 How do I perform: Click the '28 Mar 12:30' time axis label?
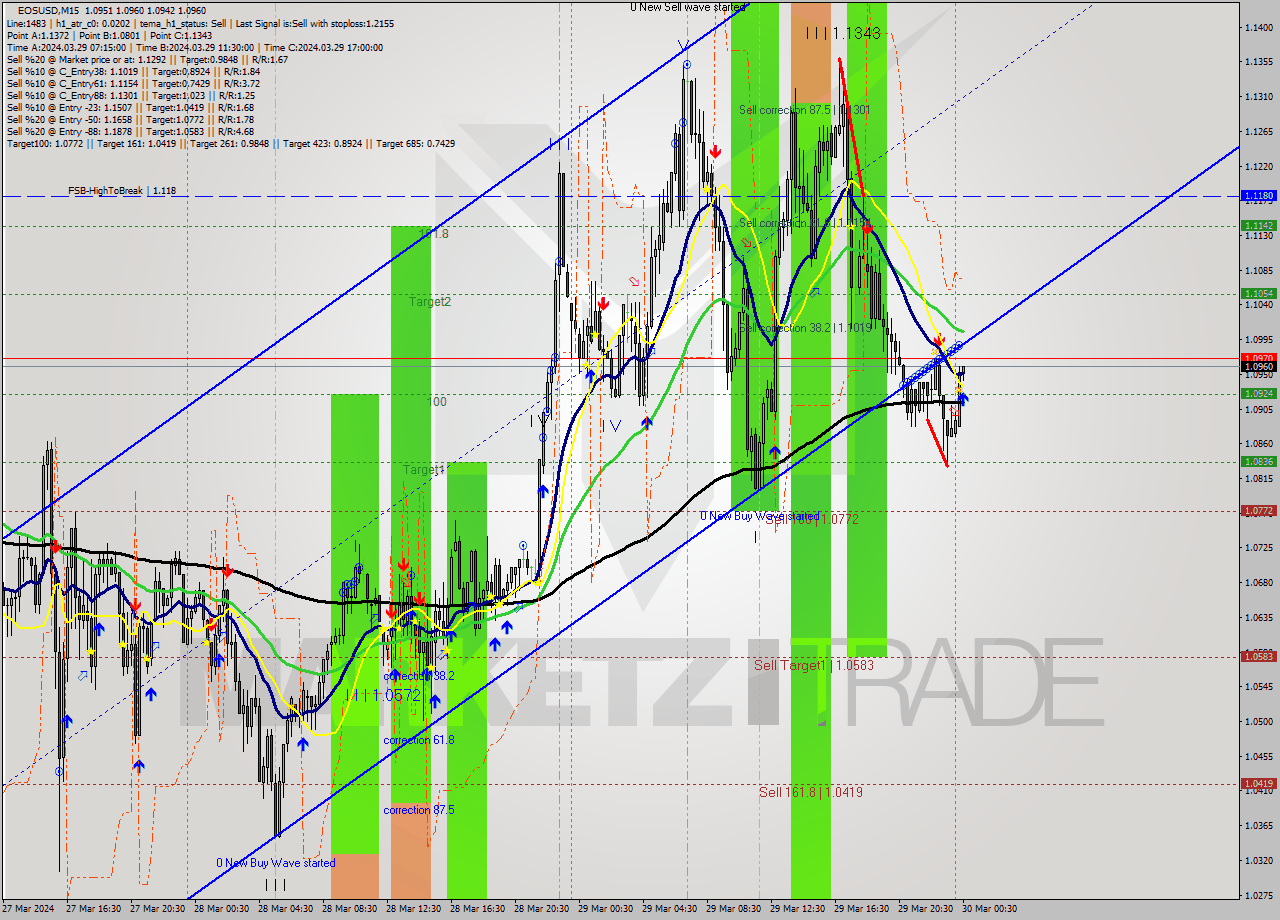[x=413, y=909]
